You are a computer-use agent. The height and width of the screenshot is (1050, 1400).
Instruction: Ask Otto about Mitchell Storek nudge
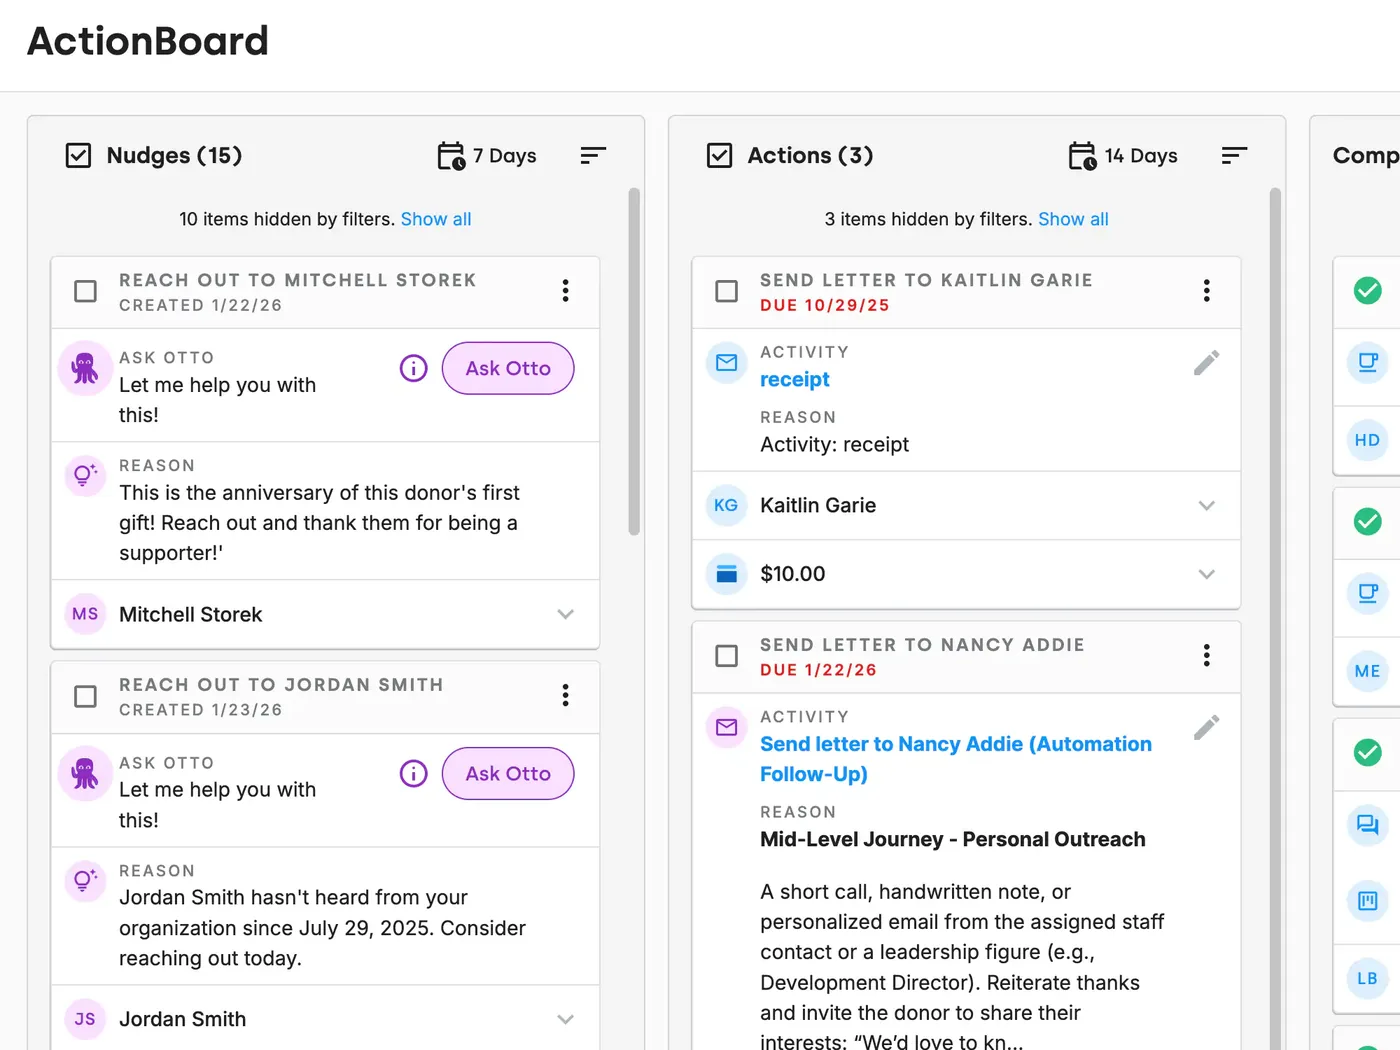(508, 368)
